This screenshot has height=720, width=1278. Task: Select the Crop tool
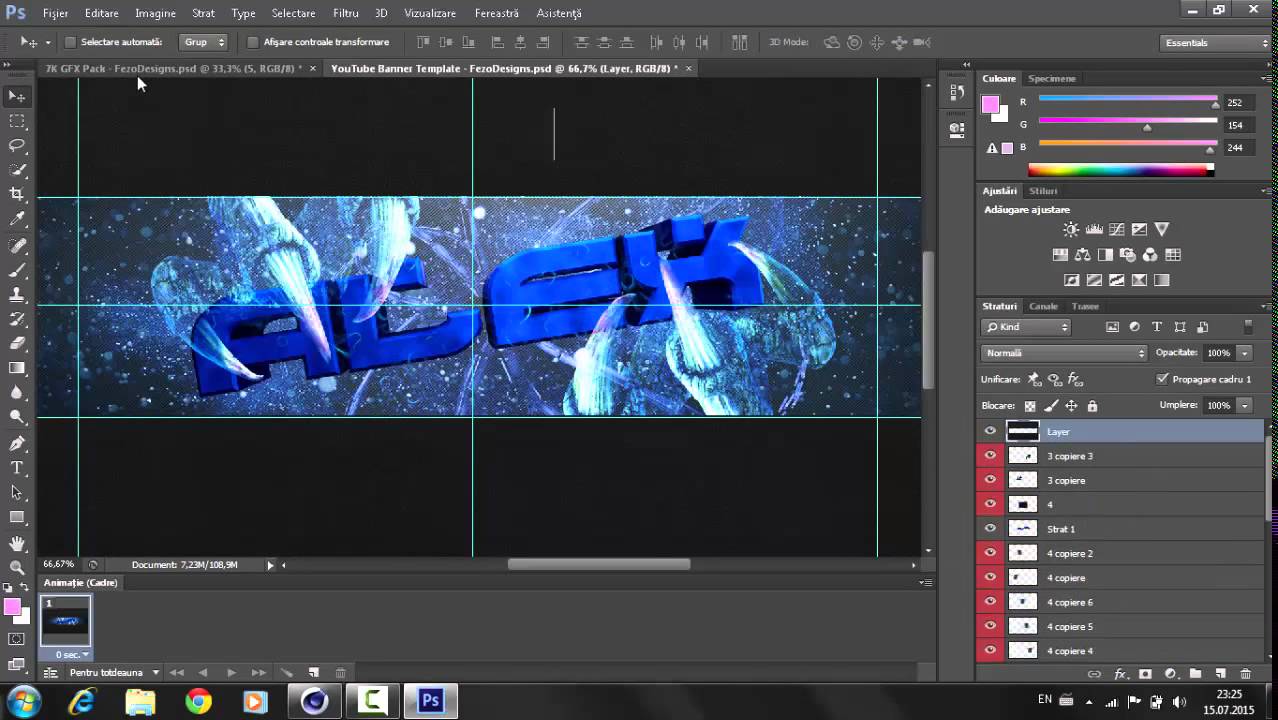pos(17,194)
